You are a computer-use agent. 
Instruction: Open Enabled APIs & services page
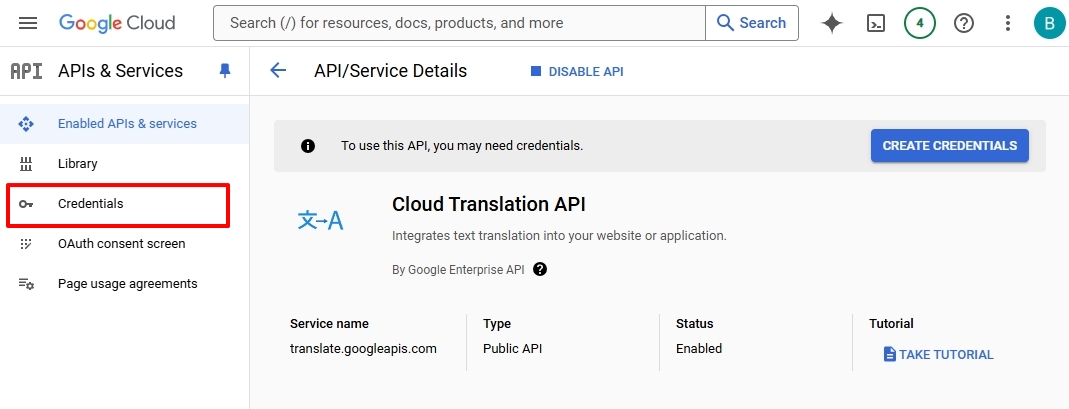[x=124, y=123]
